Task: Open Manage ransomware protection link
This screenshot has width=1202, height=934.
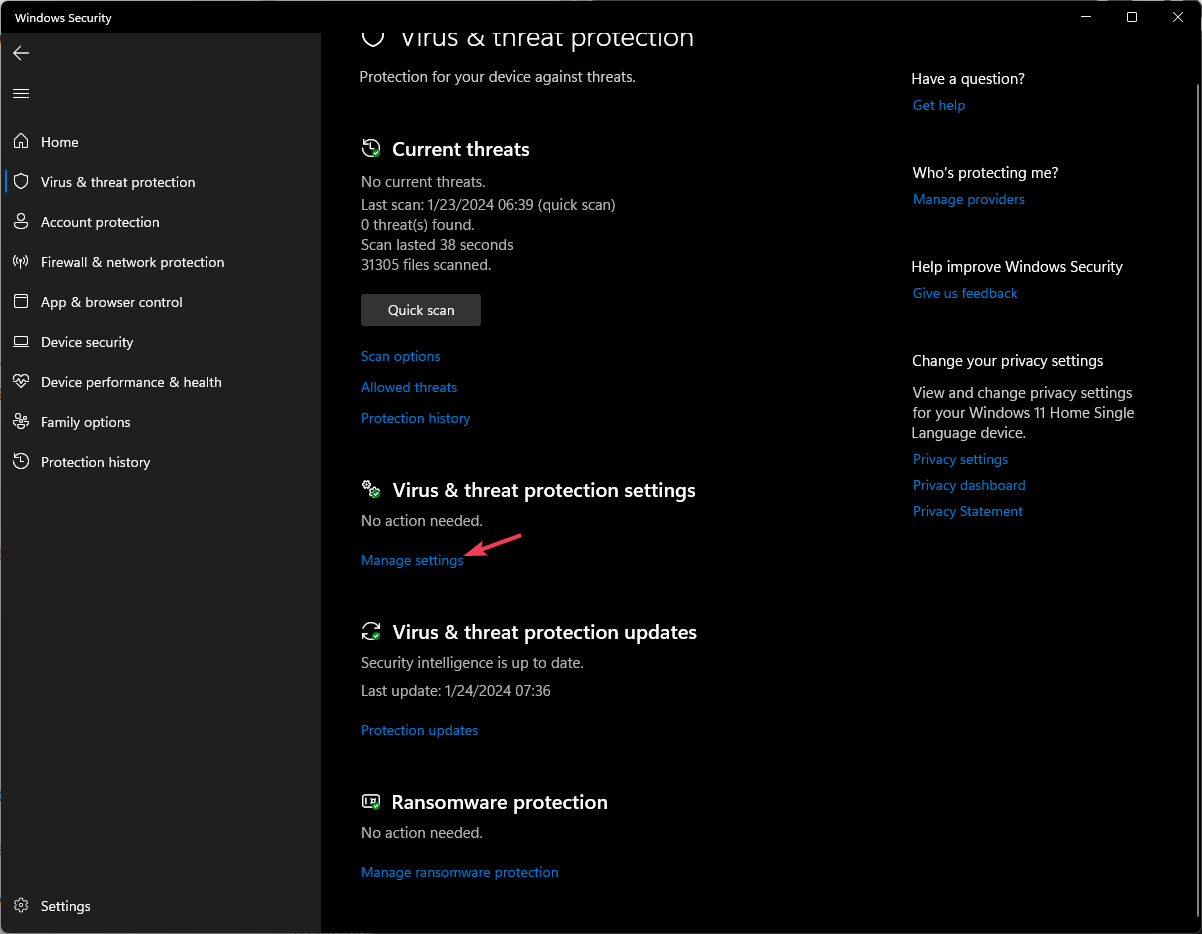Action: [x=459, y=872]
